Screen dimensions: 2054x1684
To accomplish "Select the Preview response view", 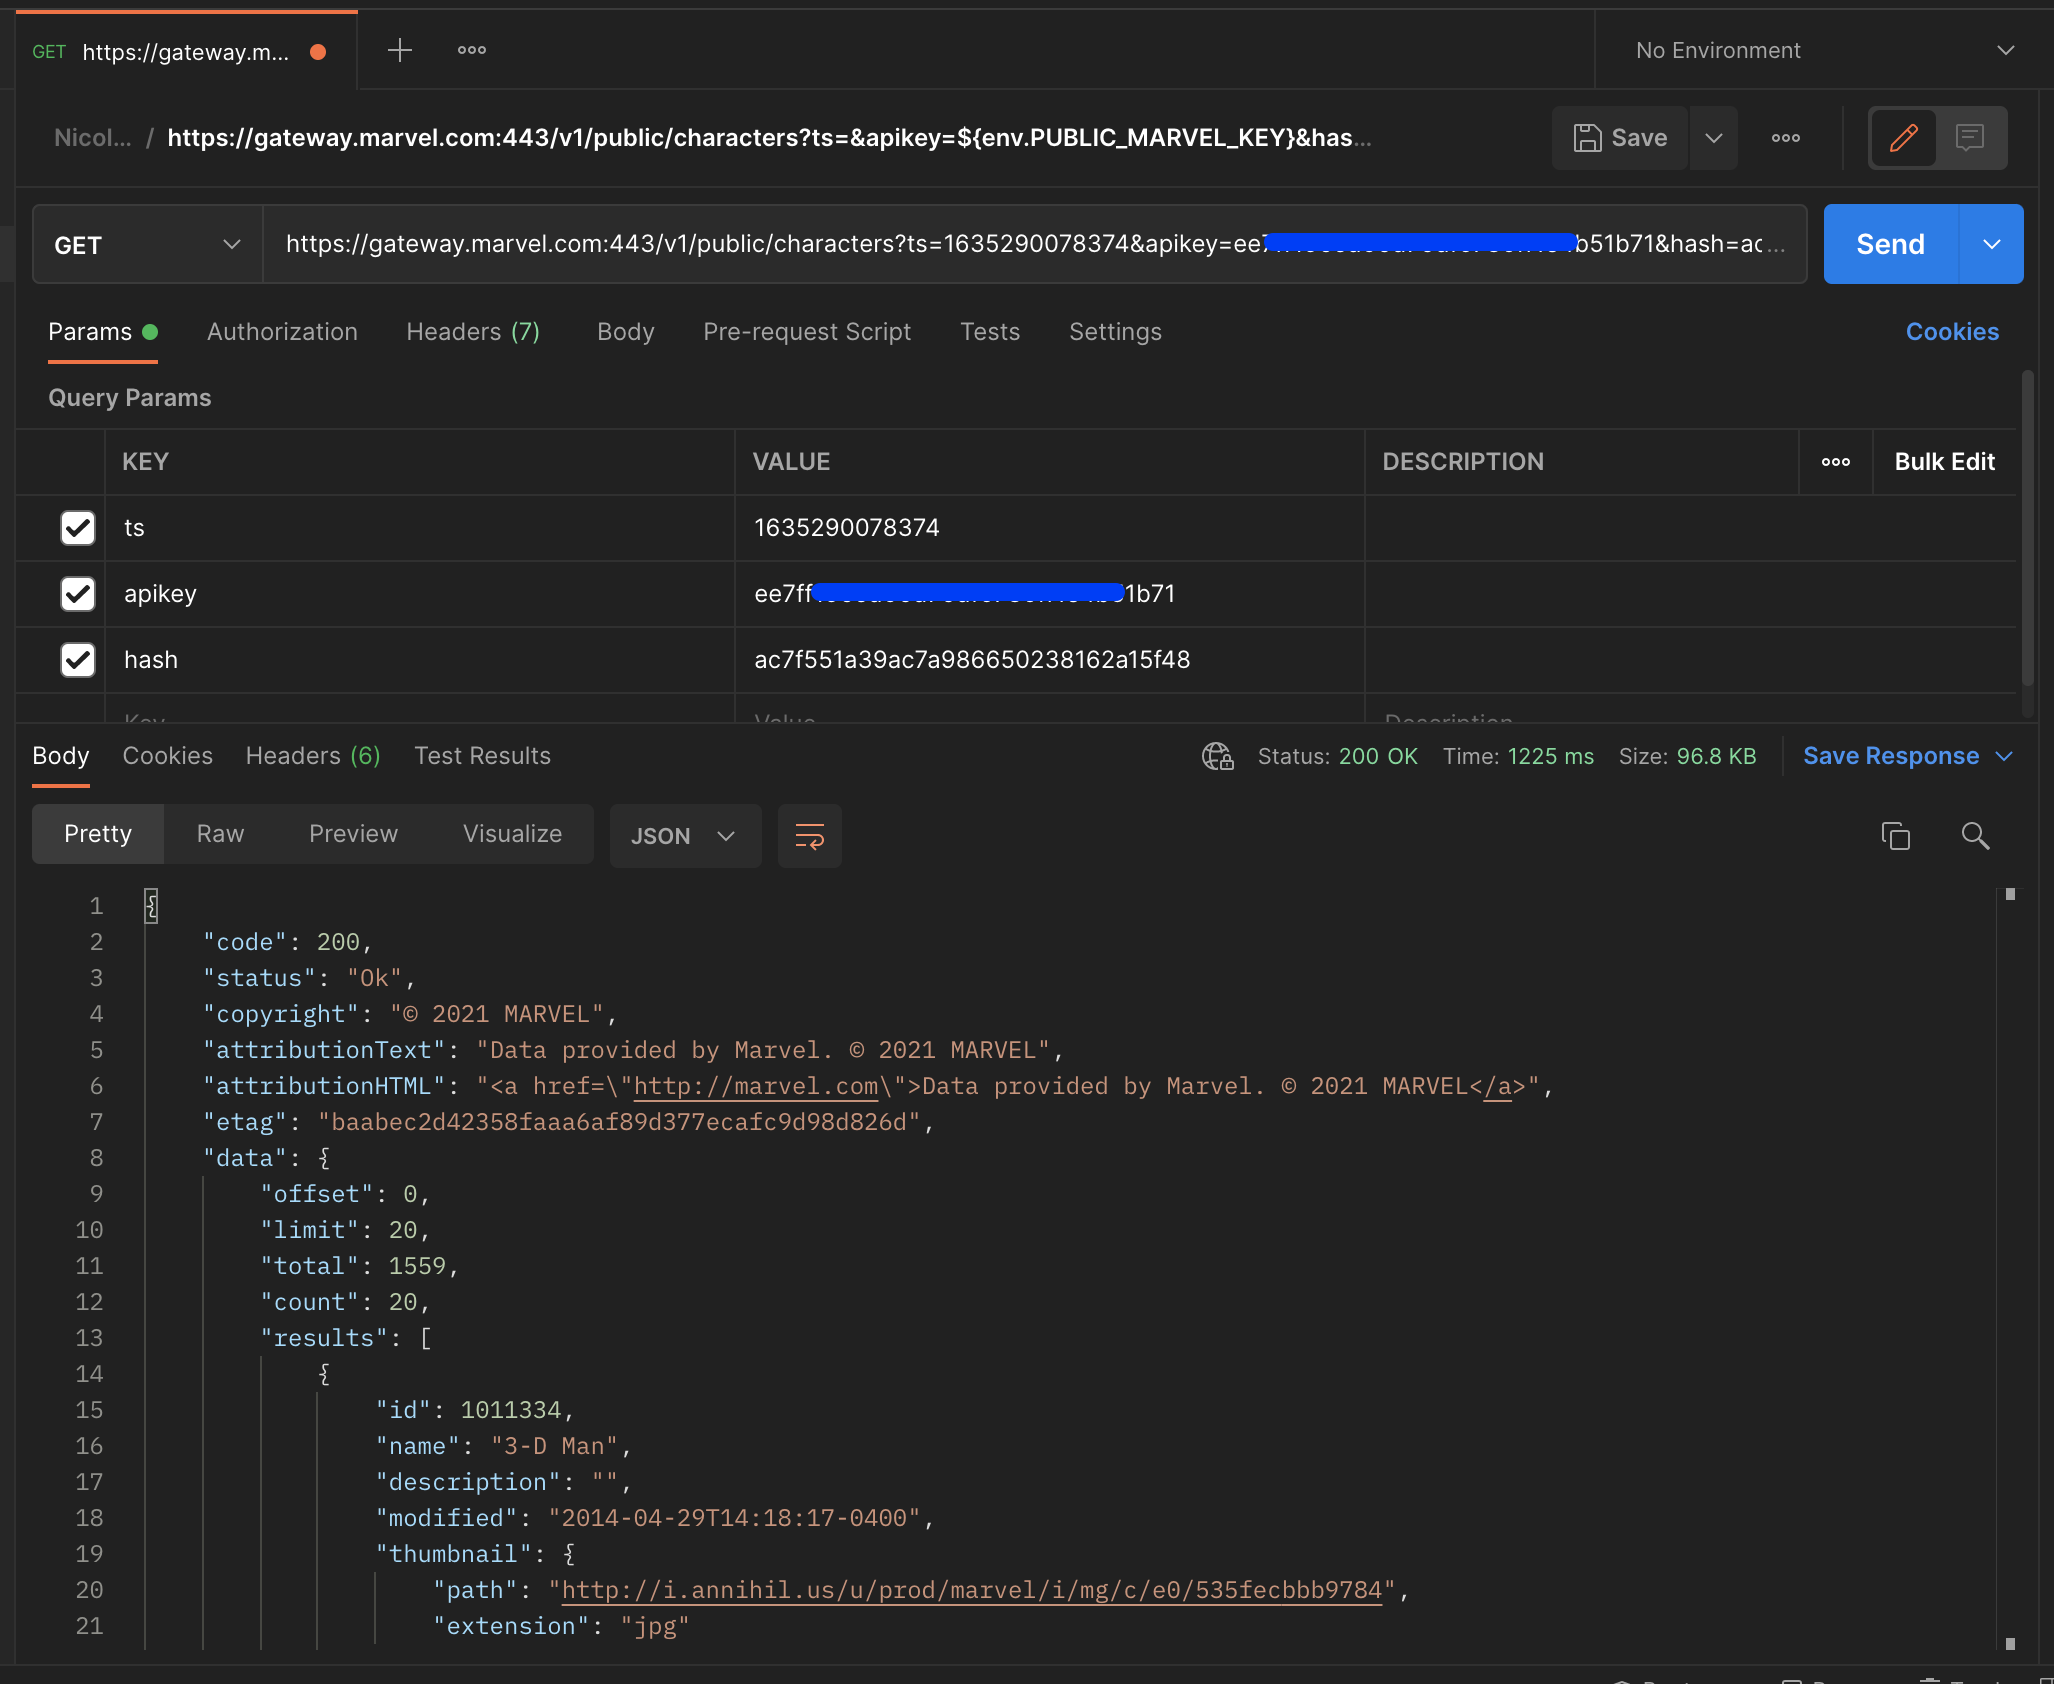I will coord(353,834).
